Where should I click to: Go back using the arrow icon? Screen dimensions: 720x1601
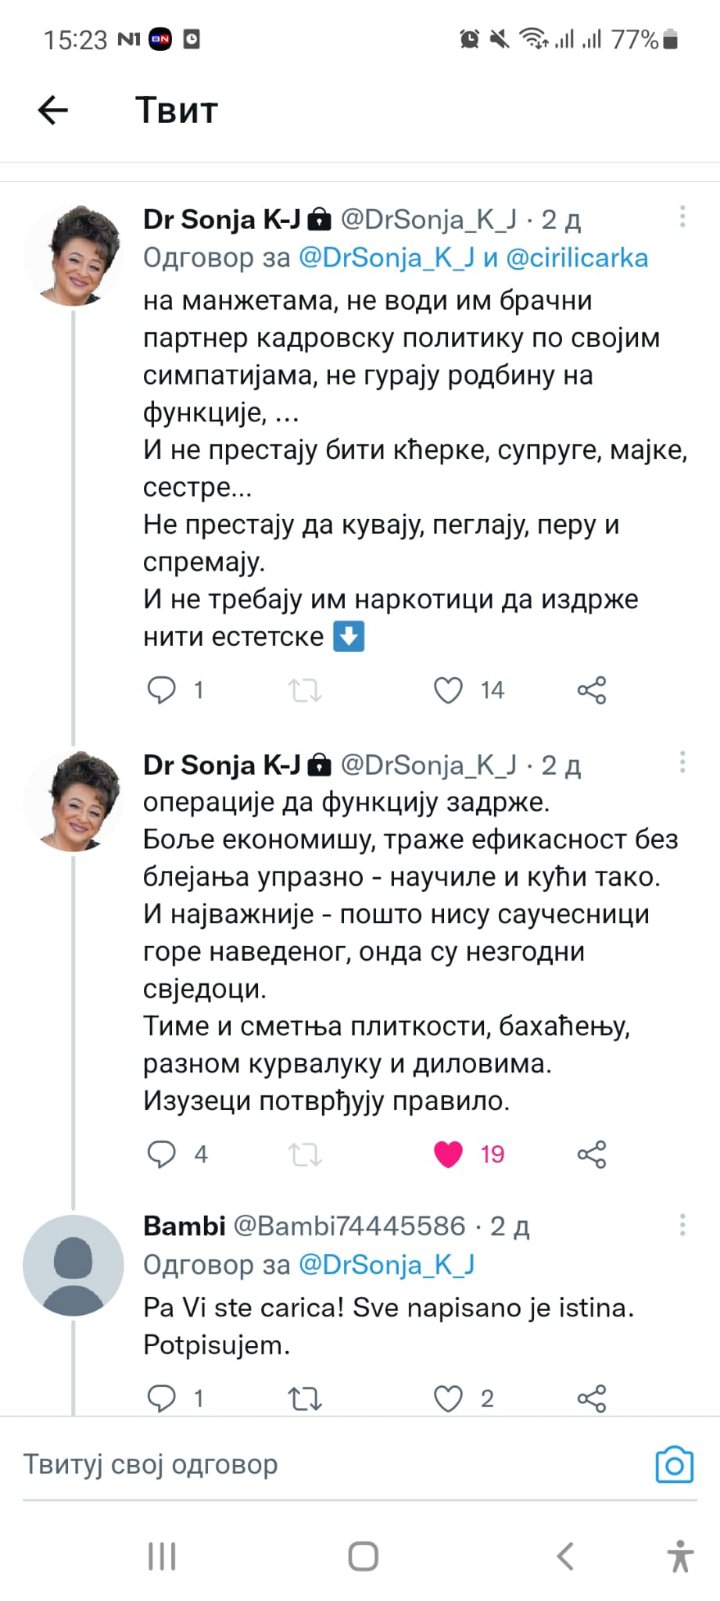click(x=53, y=110)
